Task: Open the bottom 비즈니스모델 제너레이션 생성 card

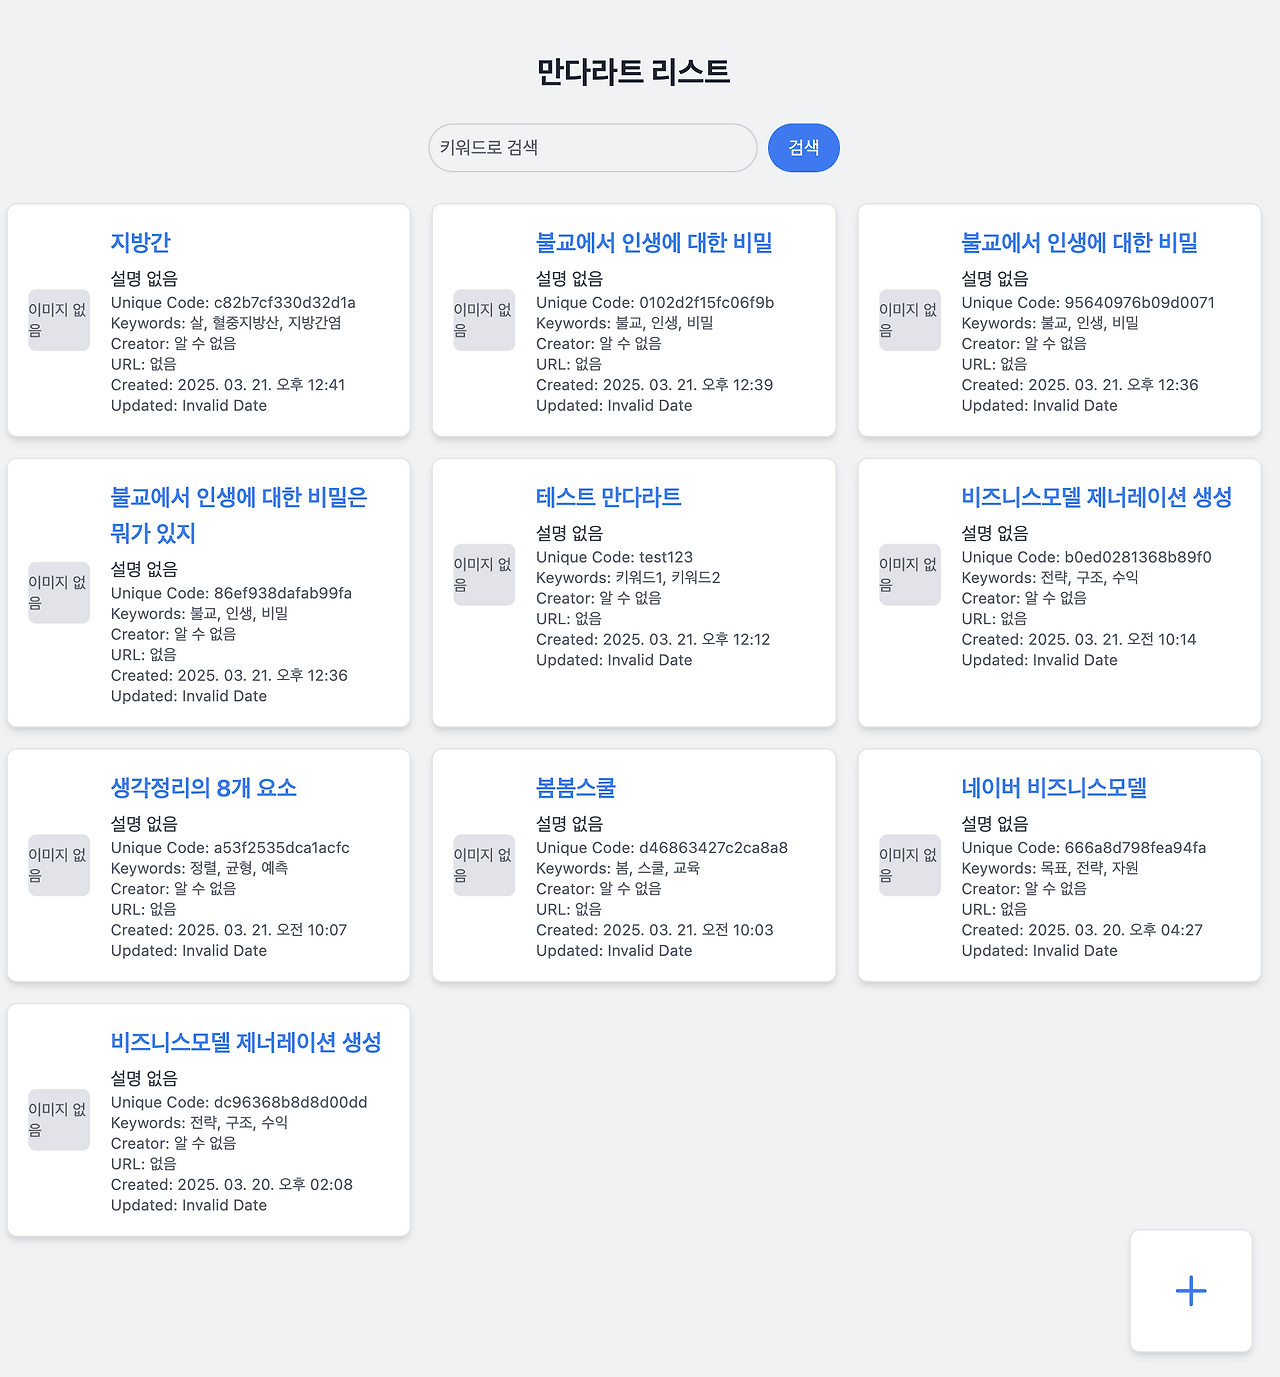Action: click(247, 1042)
